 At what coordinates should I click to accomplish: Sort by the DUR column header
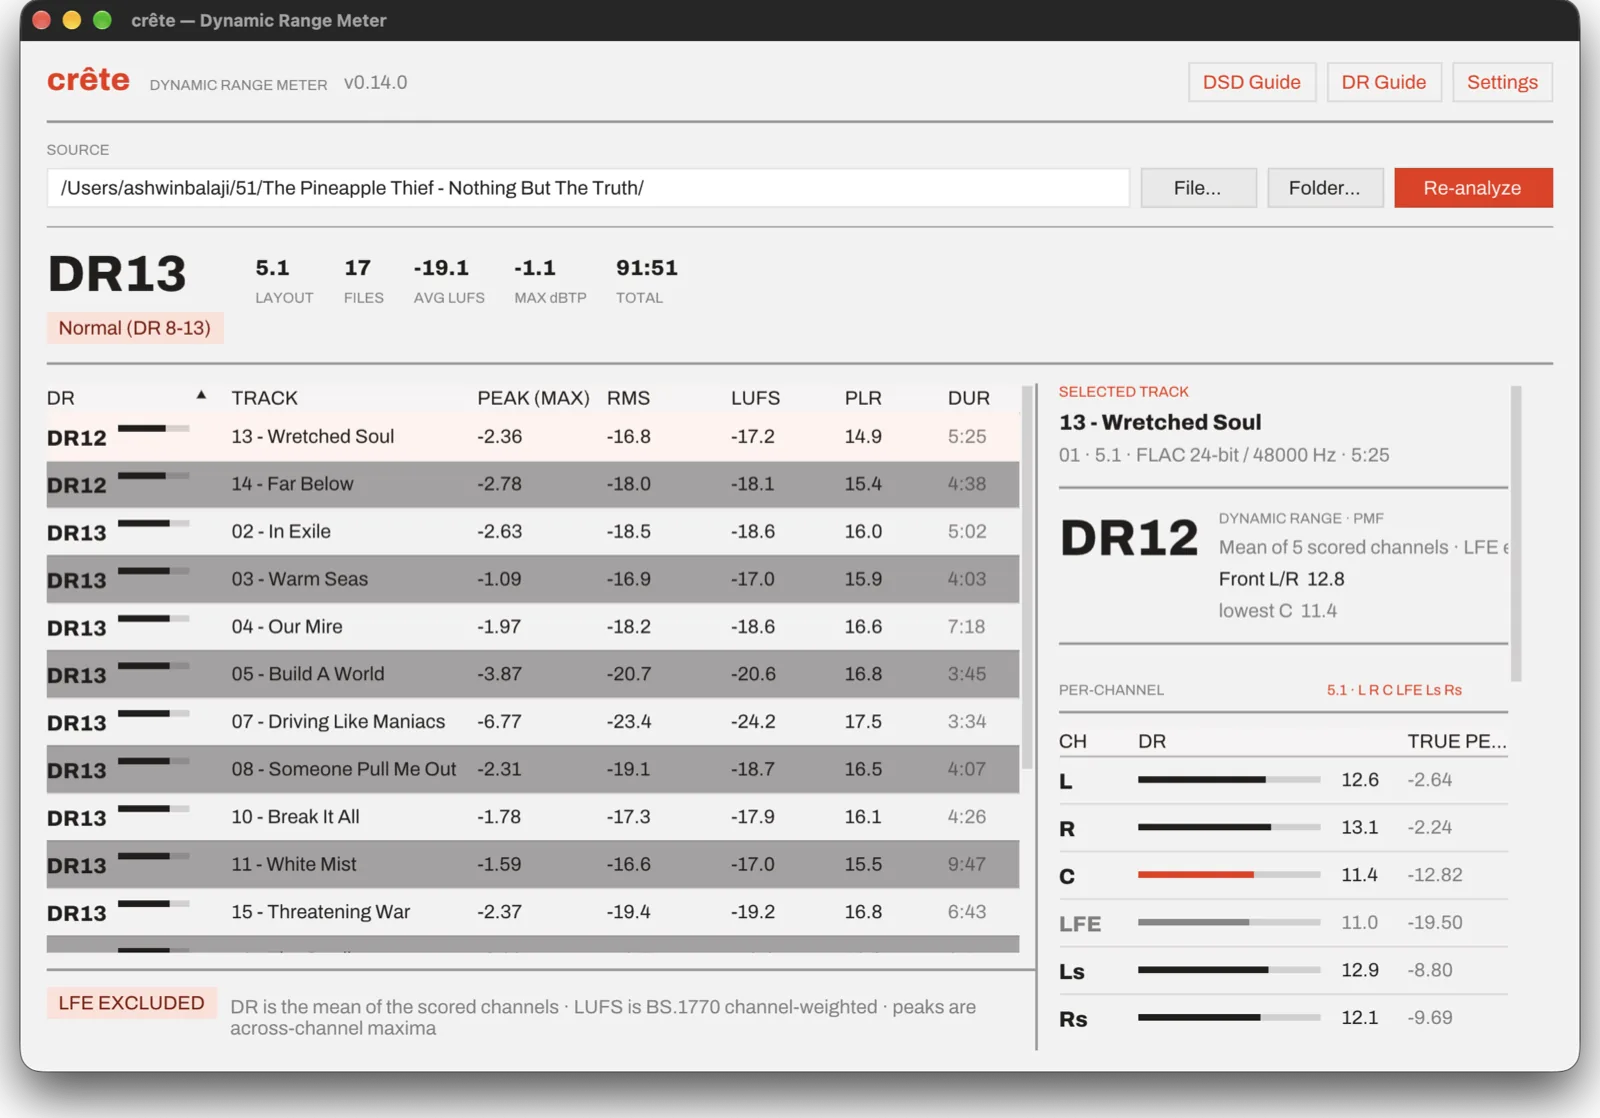pos(969,398)
